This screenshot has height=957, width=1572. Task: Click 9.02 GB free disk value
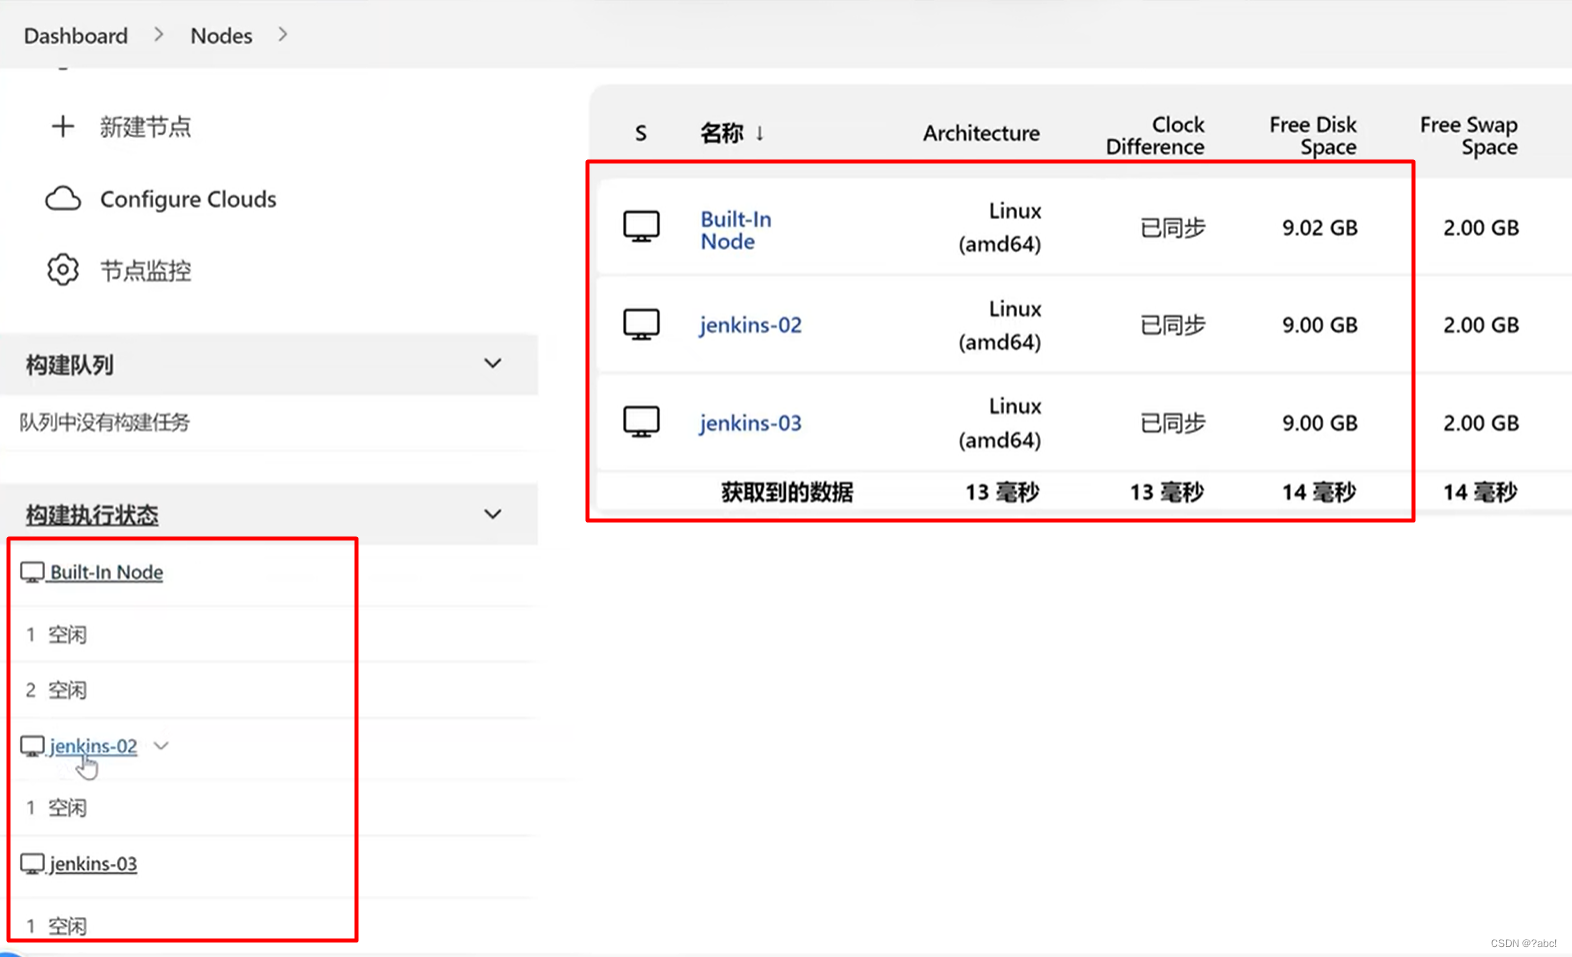(x=1320, y=228)
